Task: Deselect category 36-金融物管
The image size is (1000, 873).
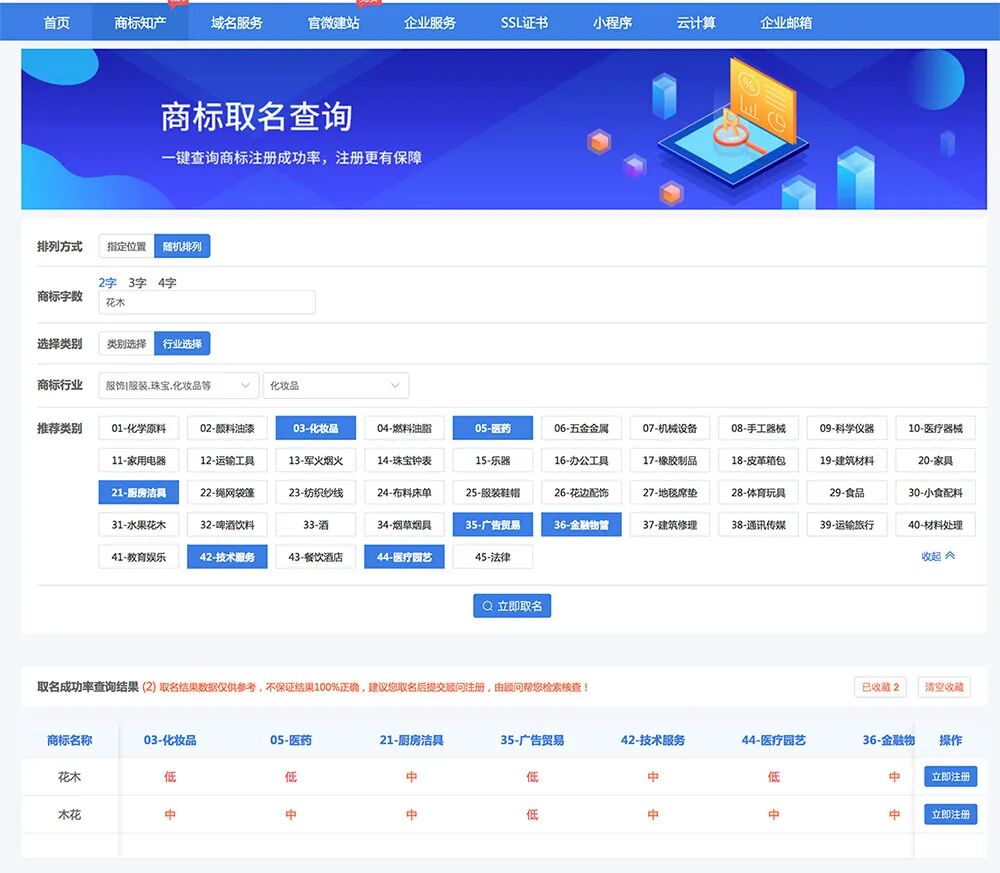Action: pyautogui.click(x=581, y=525)
